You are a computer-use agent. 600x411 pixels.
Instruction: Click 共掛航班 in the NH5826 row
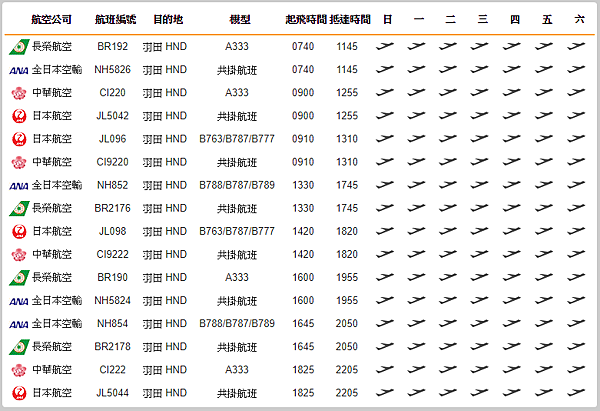(x=237, y=70)
